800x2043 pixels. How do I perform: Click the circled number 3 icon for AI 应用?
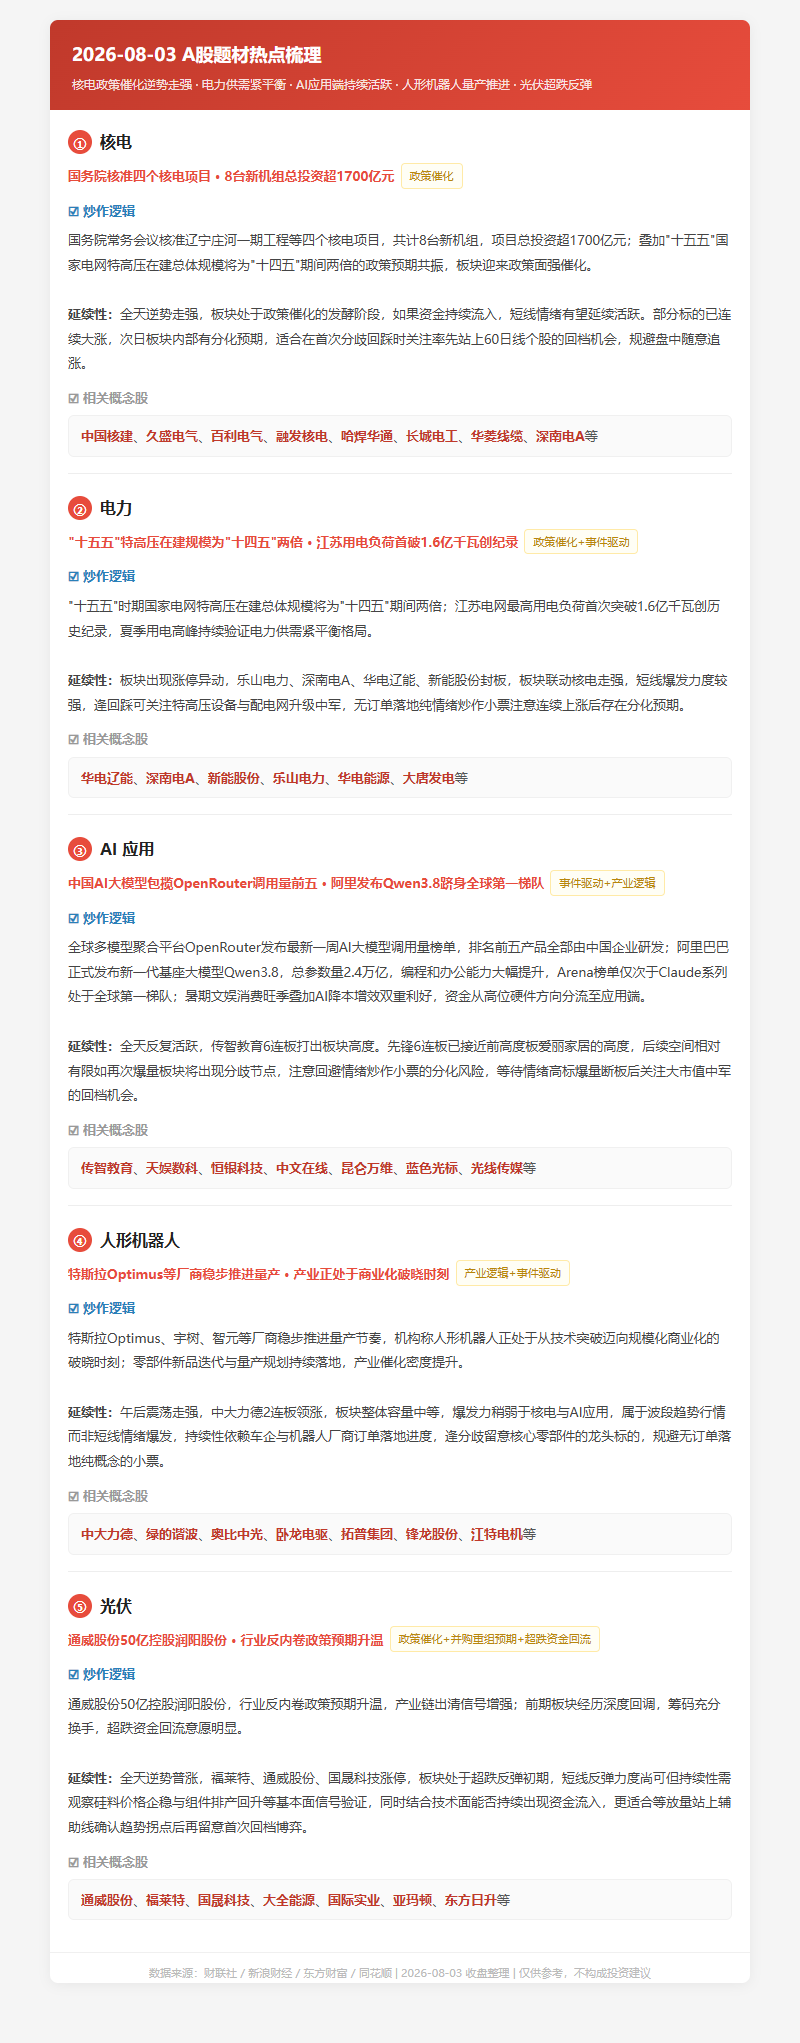(79, 850)
